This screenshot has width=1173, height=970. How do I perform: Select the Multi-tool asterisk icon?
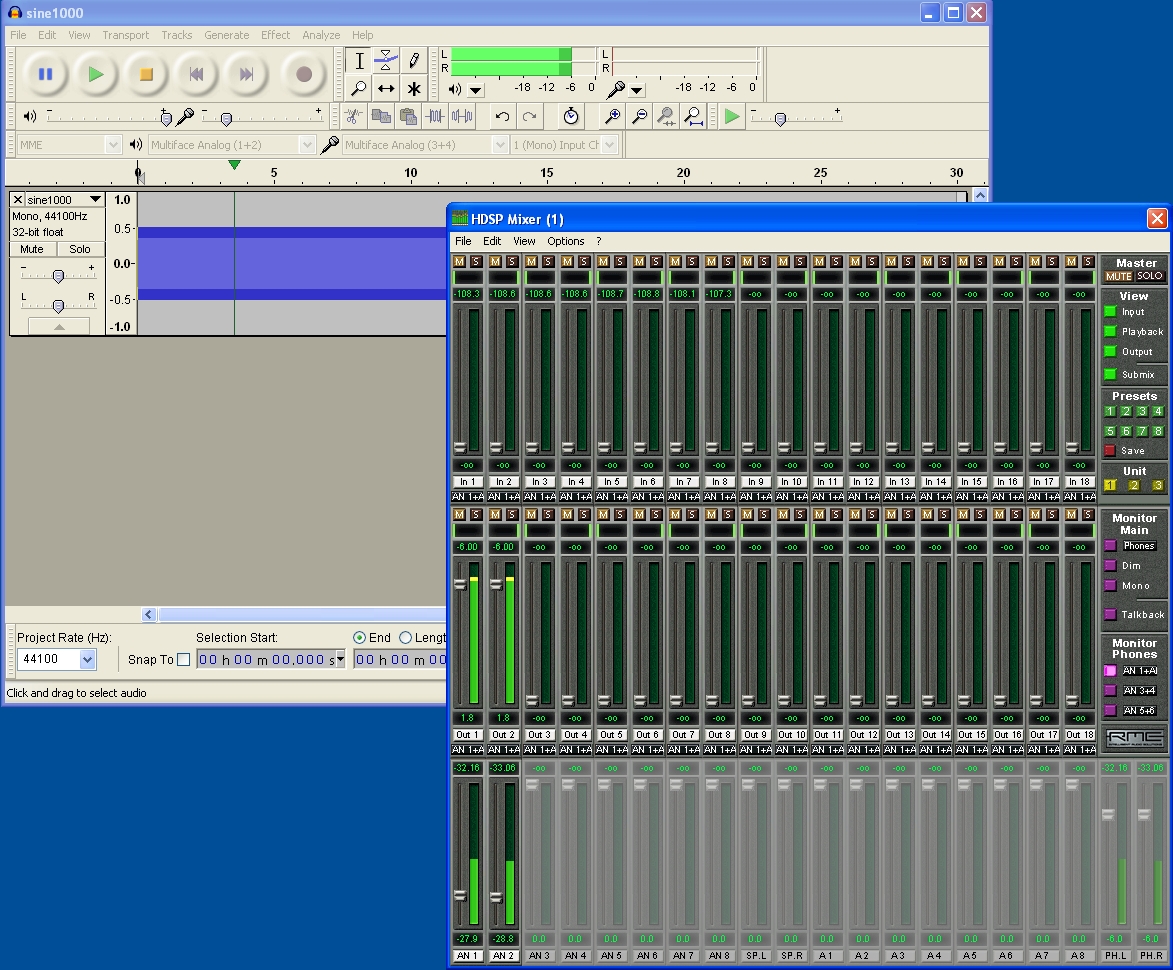pyautogui.click(x=414, y=88)
